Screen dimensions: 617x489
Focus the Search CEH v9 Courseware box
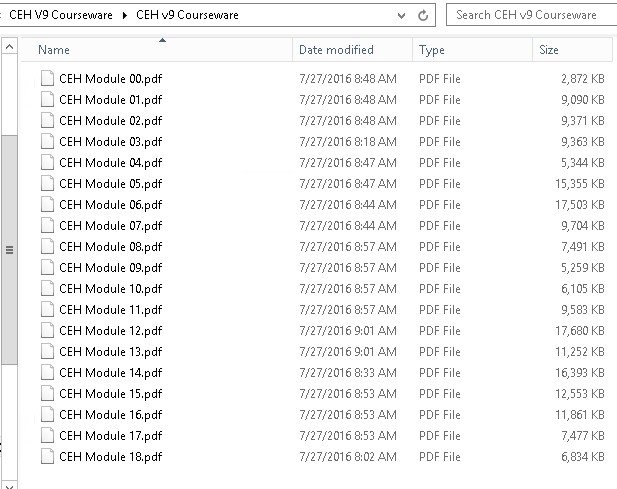point(531,15)
